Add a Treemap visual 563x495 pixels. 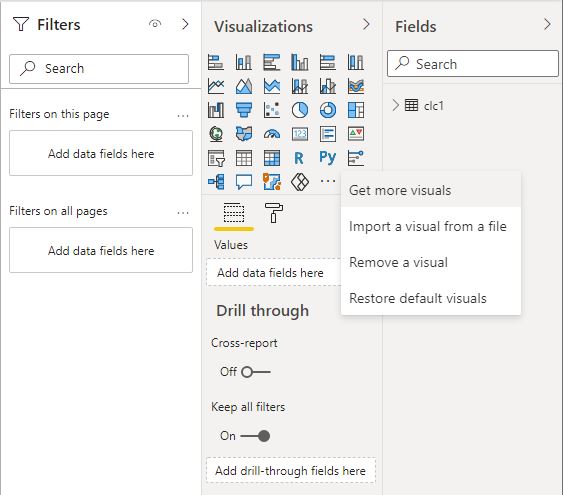tap(356, 110)
